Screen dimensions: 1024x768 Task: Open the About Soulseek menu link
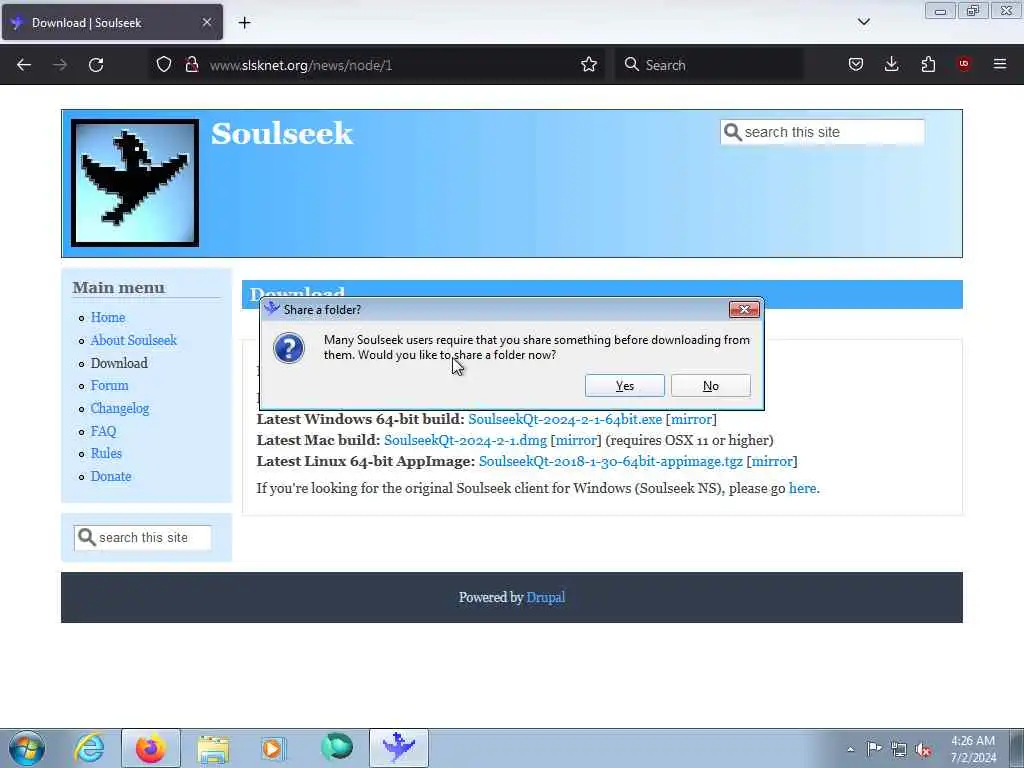click(x=134, y=340)
